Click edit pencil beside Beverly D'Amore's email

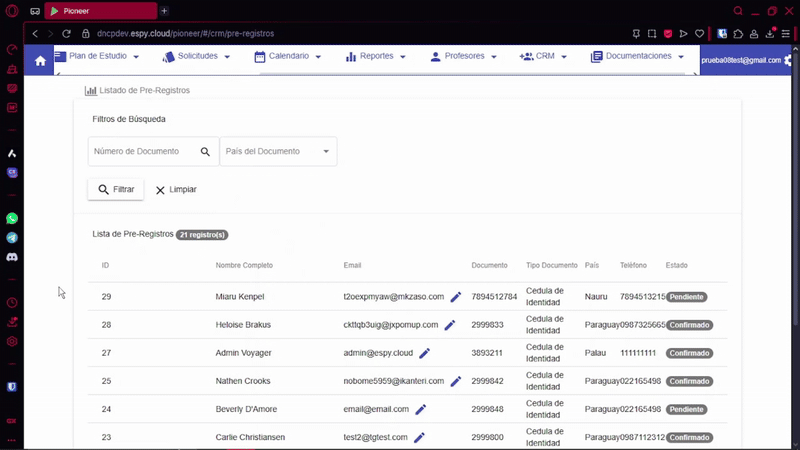tap(421, 409)
